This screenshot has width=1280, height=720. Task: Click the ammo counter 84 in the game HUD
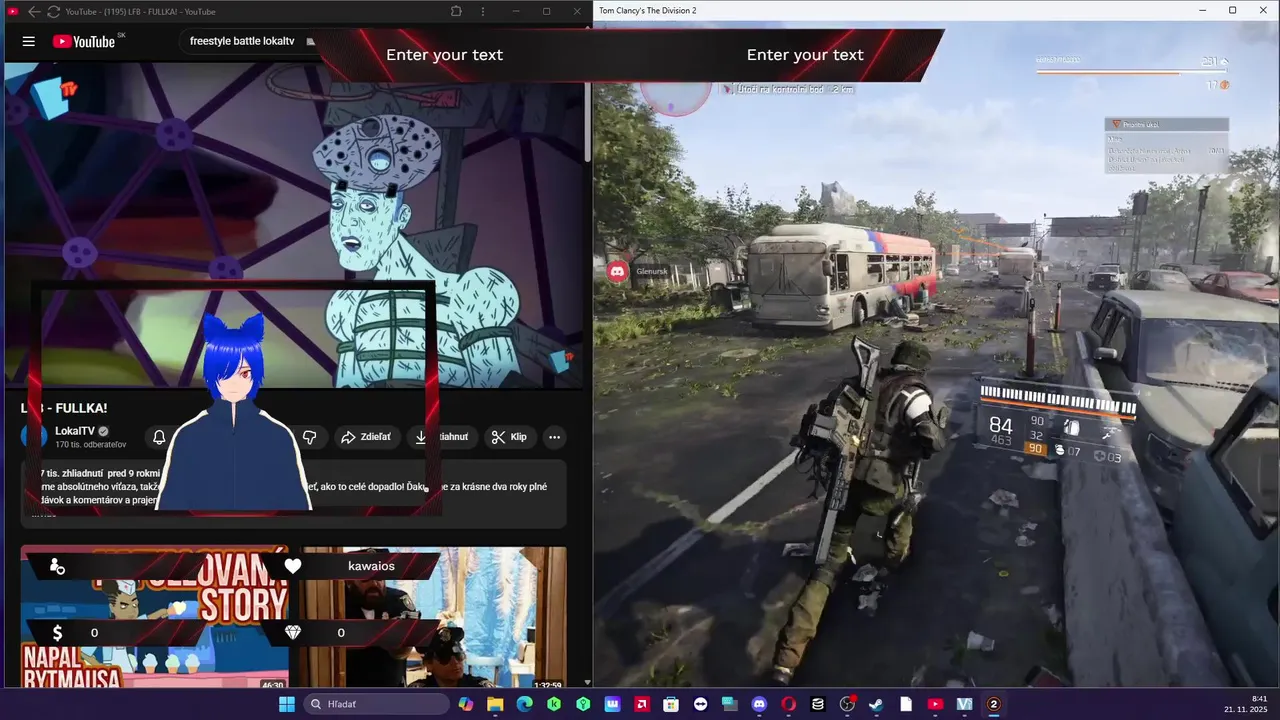[1001, 426]
